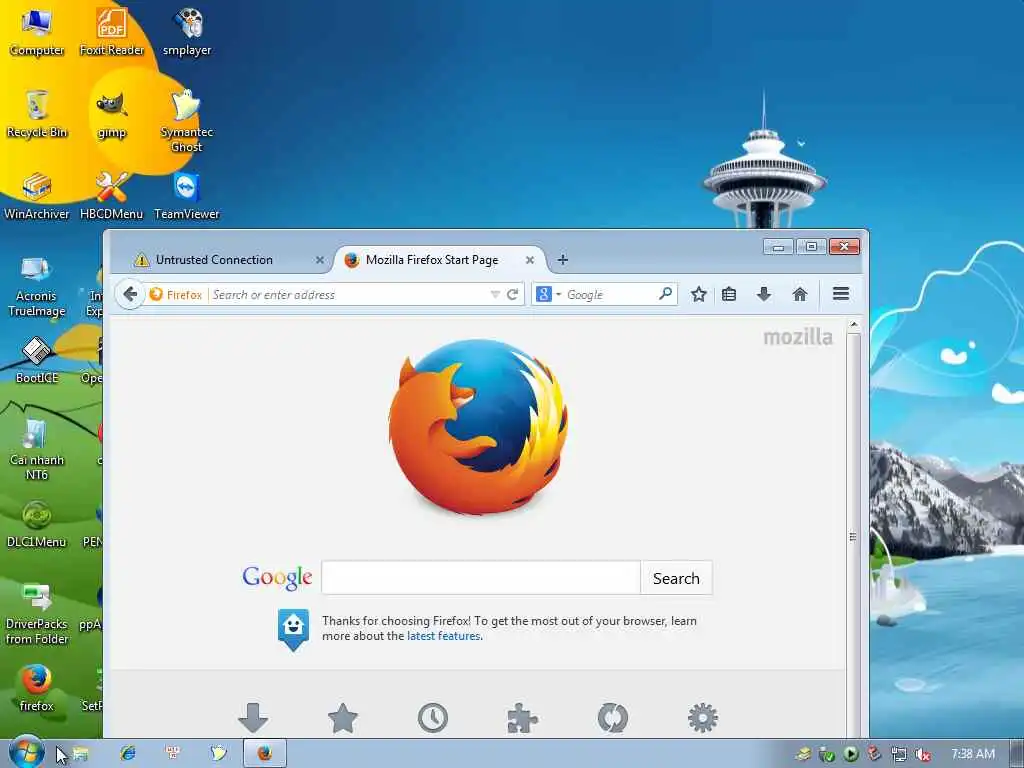Viewport: 1024px width, 768px height.
Task: Open the Windows Start menu orb
Action: [x=26, y=752]
